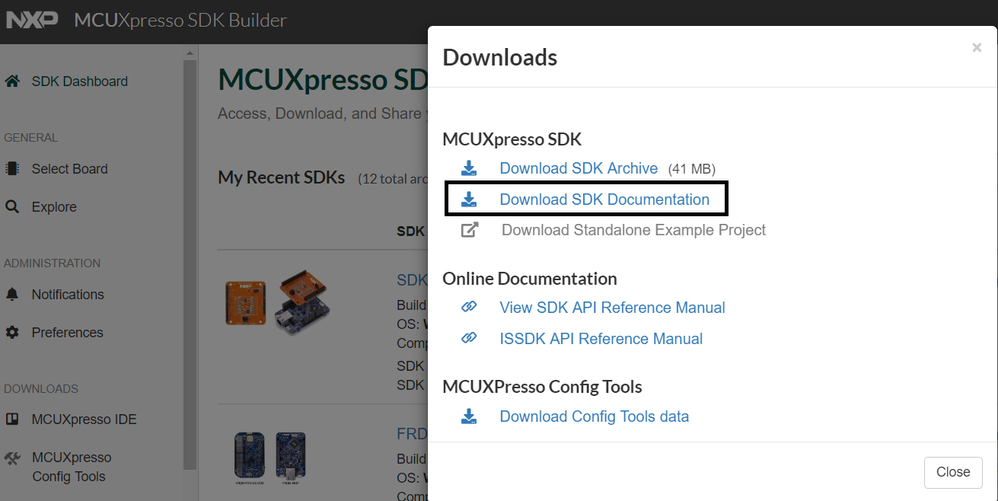Click the download icon beside Config Tools data

(469, 416)
